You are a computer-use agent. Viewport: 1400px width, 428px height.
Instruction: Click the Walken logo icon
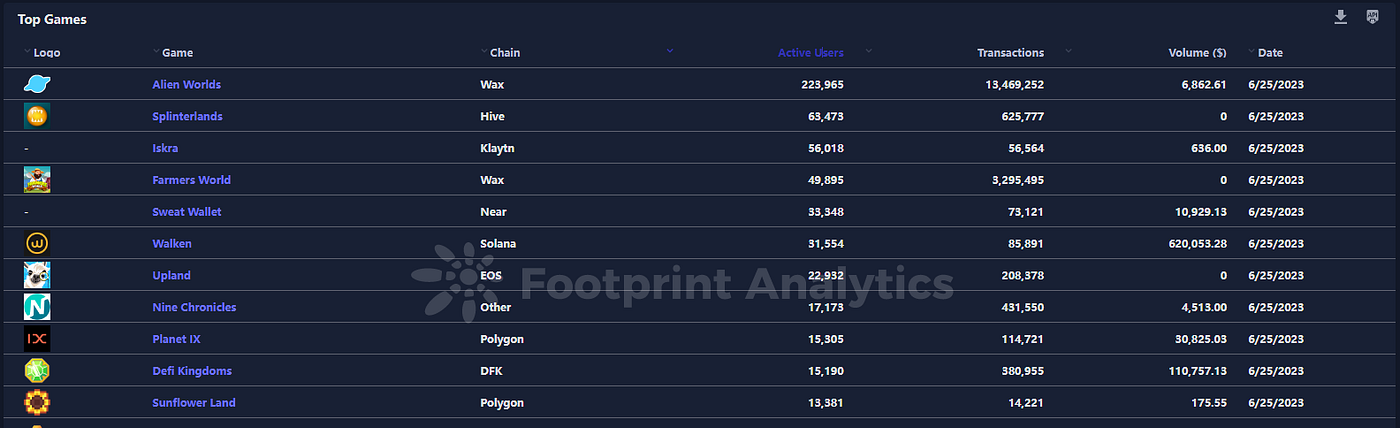pos(37,244)
